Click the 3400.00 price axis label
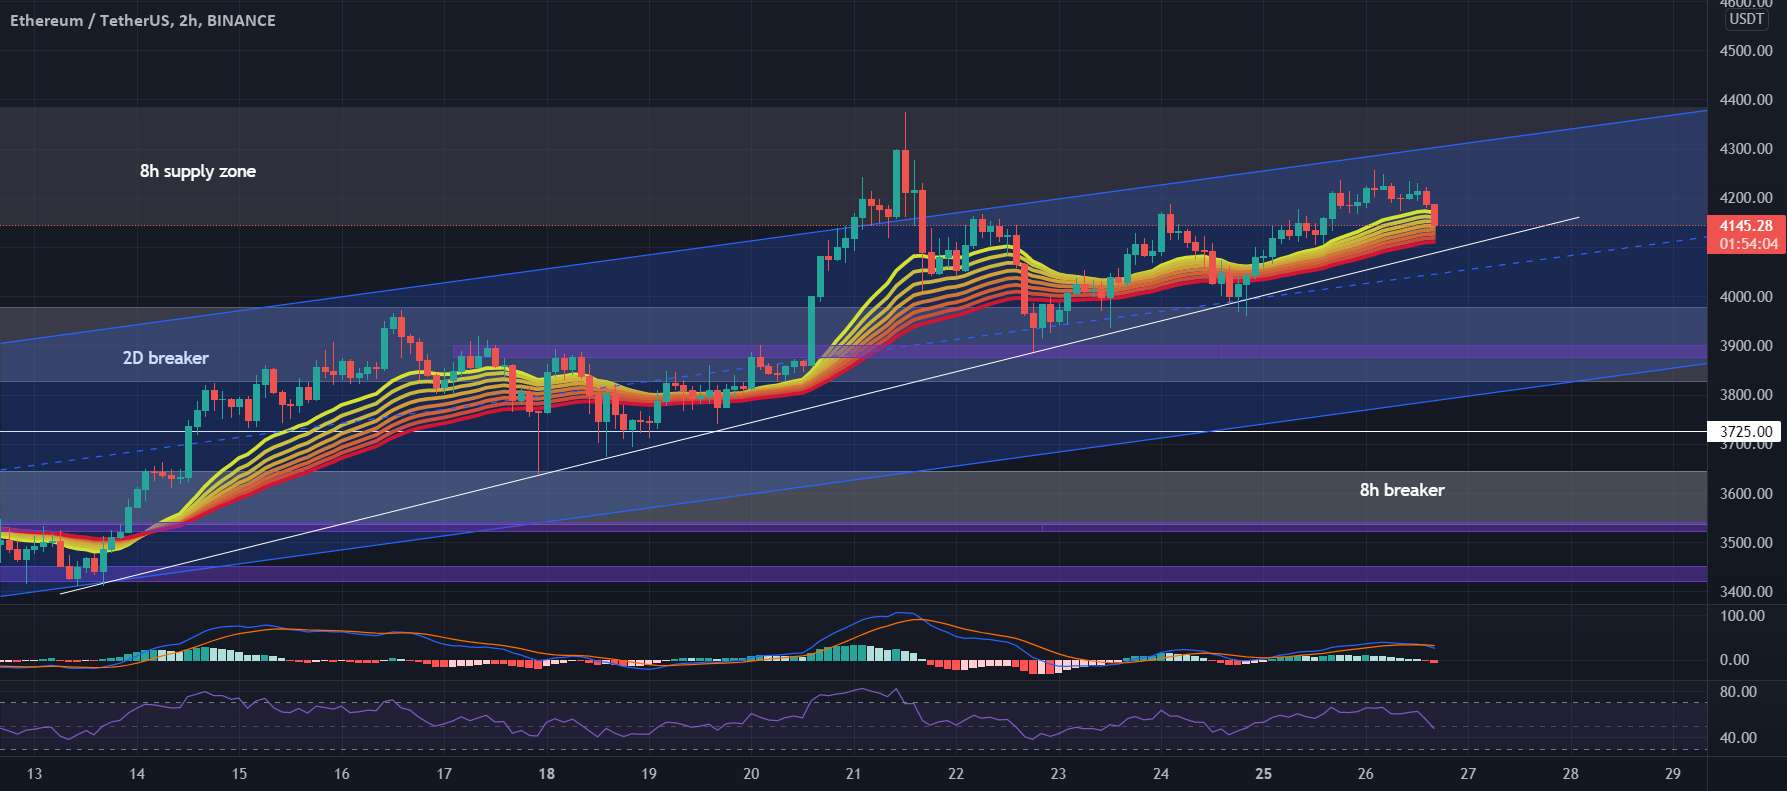 click(x=1746, y=592)
